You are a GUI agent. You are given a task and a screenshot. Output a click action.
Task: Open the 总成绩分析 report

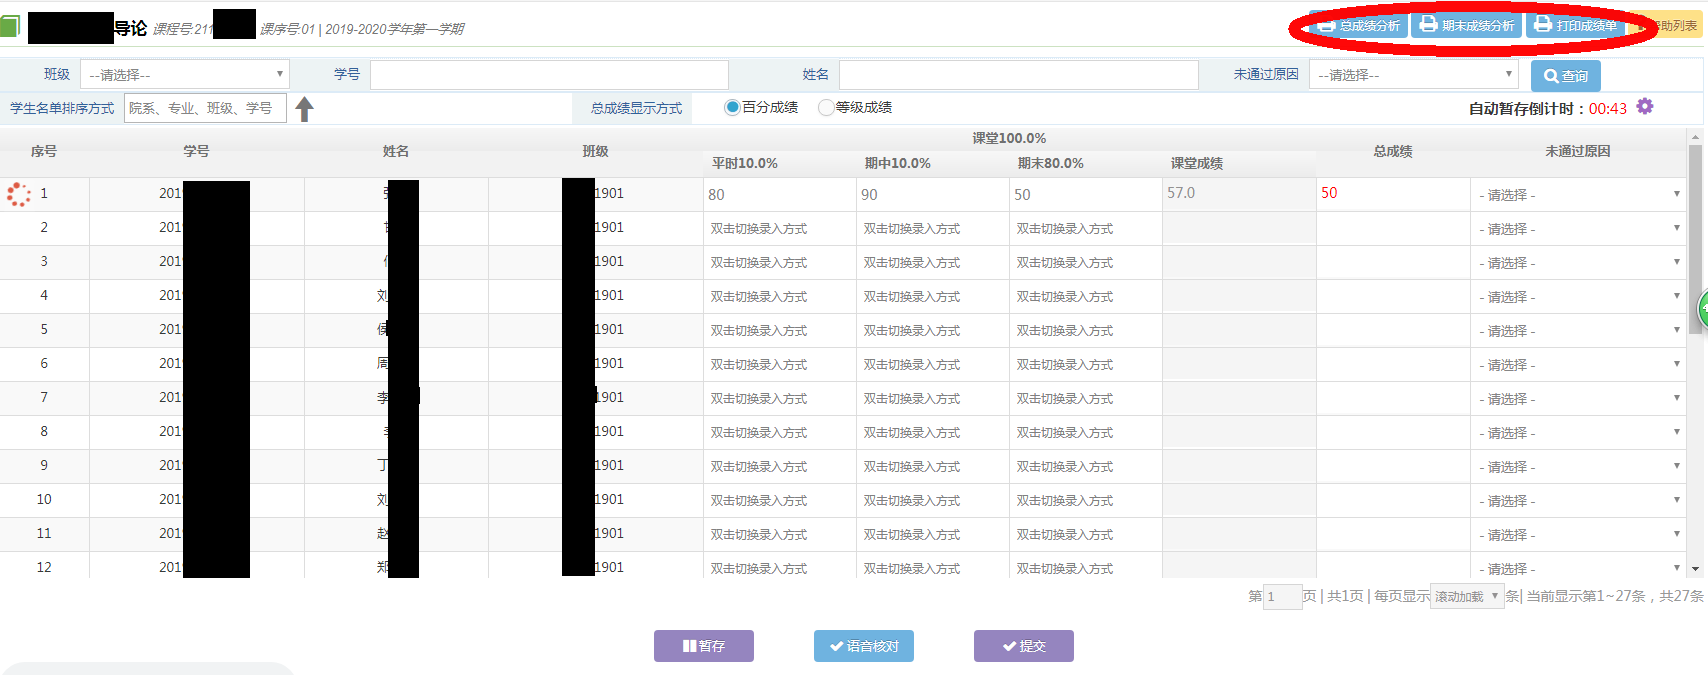[x=1358, y=25]
